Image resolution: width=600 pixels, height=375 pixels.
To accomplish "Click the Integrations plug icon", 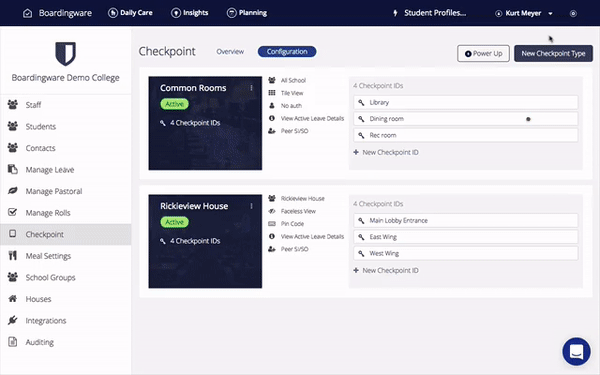I will (x=13, y=320).
